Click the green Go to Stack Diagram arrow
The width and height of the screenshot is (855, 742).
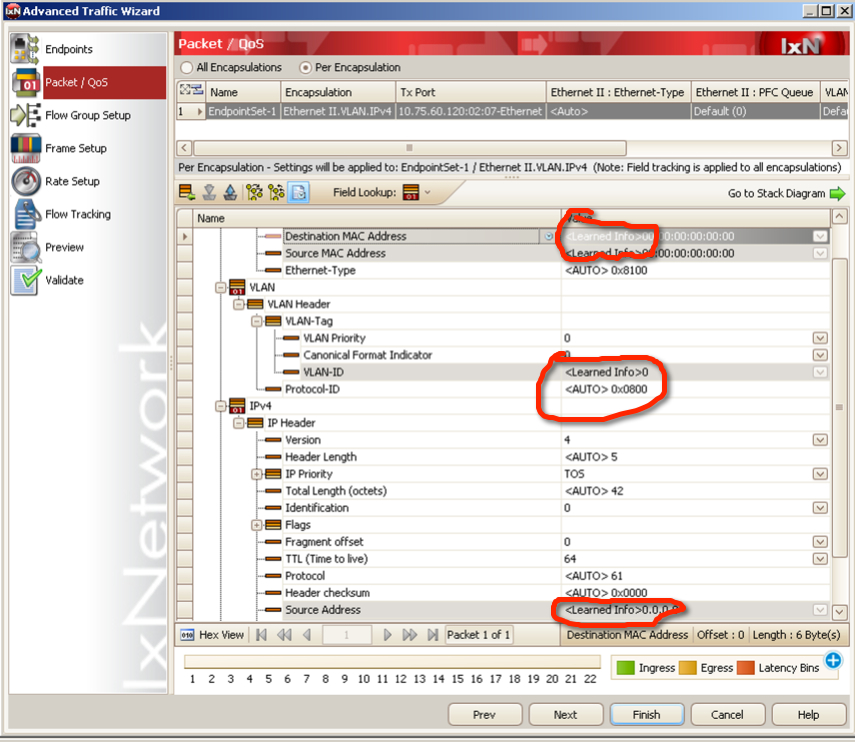(837, 194)
